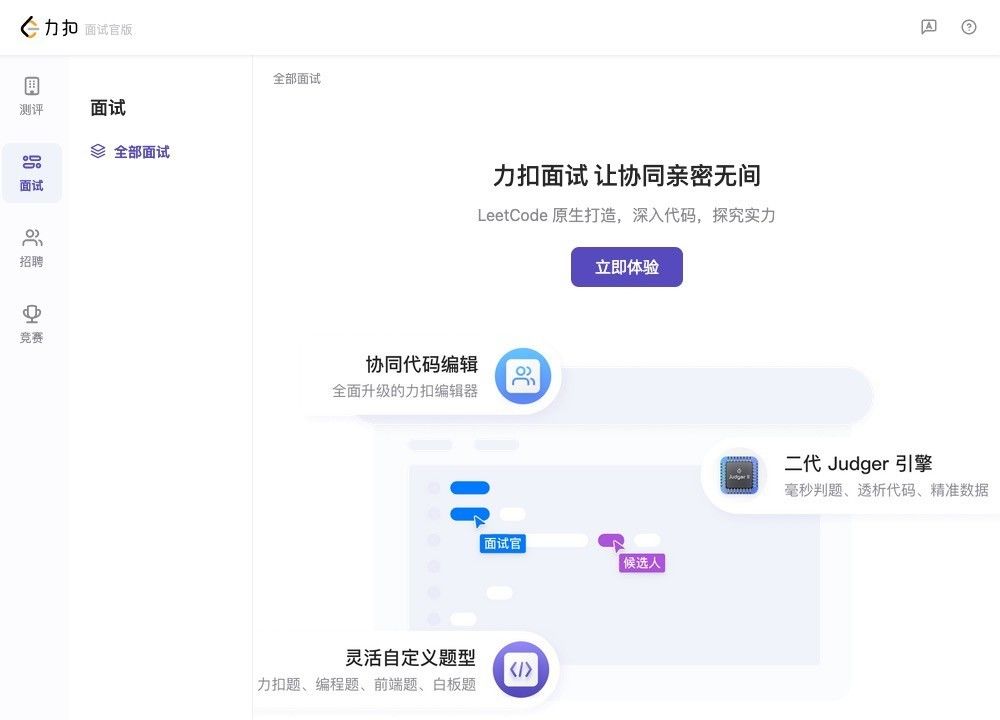The height and width of the screenshot is (720, 1000).
Task: Open the language switch icon
Action: coord(929,27)
